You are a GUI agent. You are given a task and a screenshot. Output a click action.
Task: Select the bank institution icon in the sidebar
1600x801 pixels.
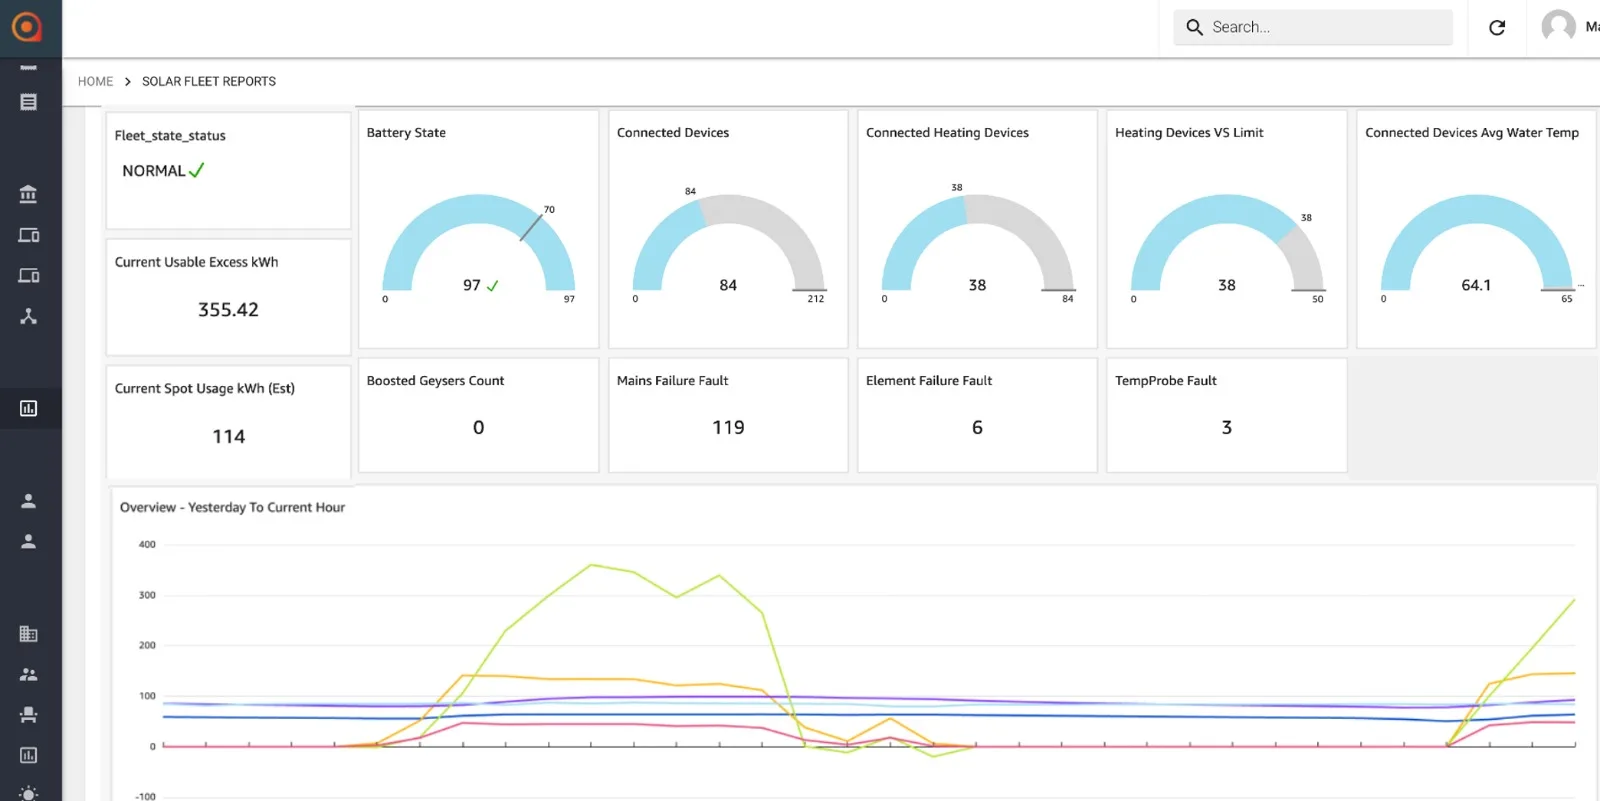point(28,194)
